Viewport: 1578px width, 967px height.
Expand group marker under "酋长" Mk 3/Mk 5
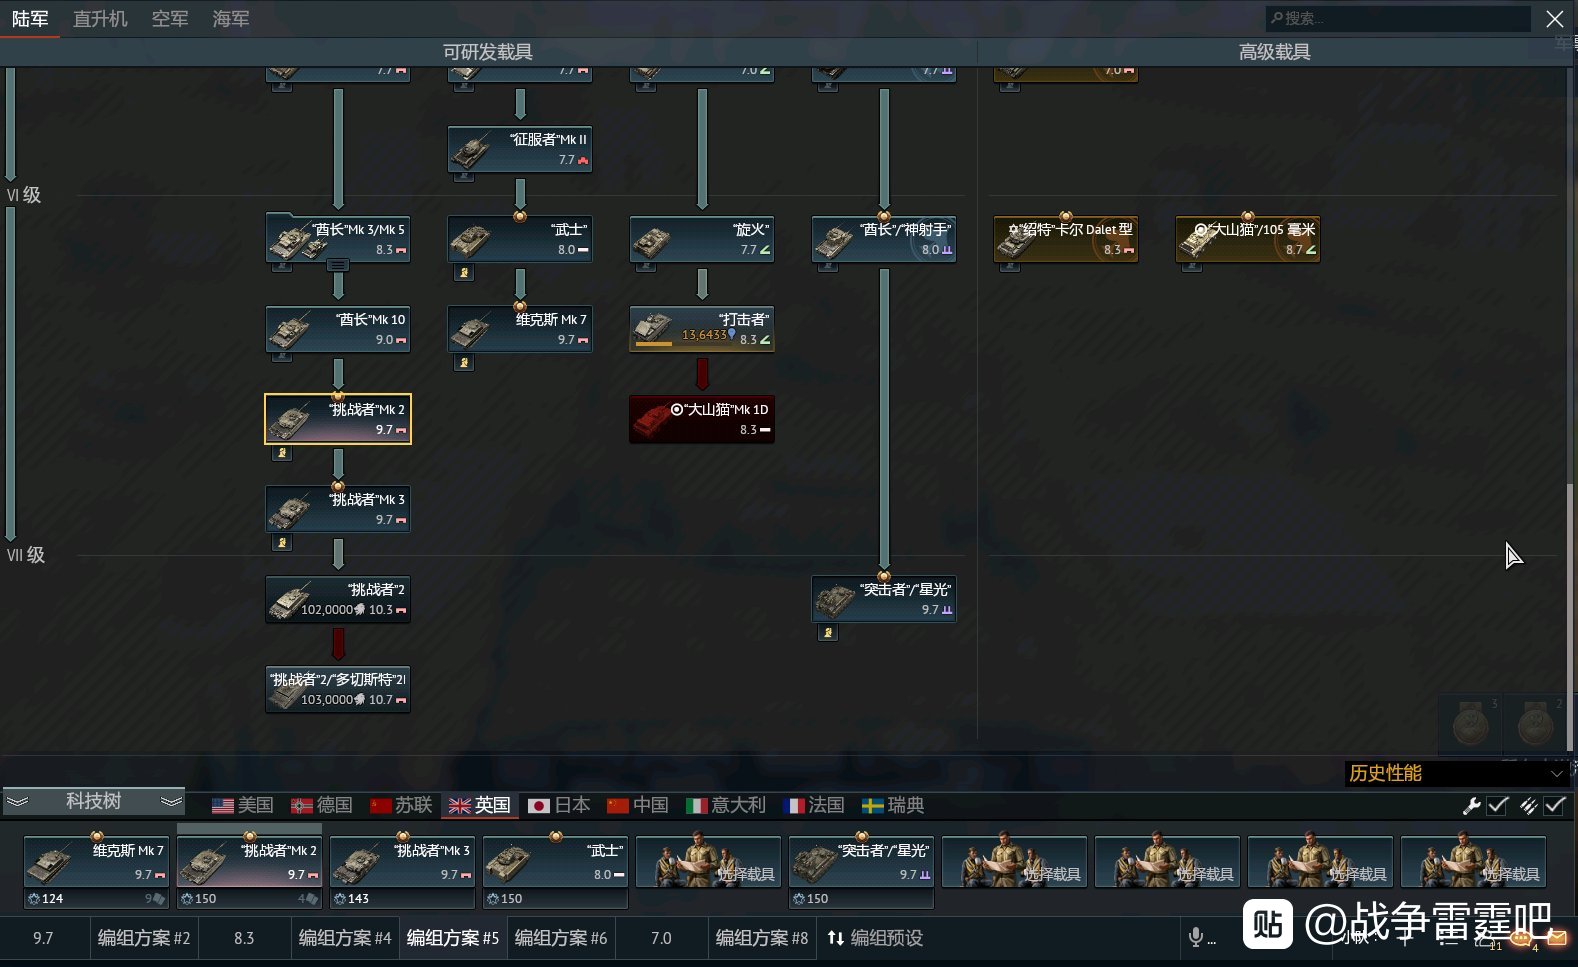338,265
